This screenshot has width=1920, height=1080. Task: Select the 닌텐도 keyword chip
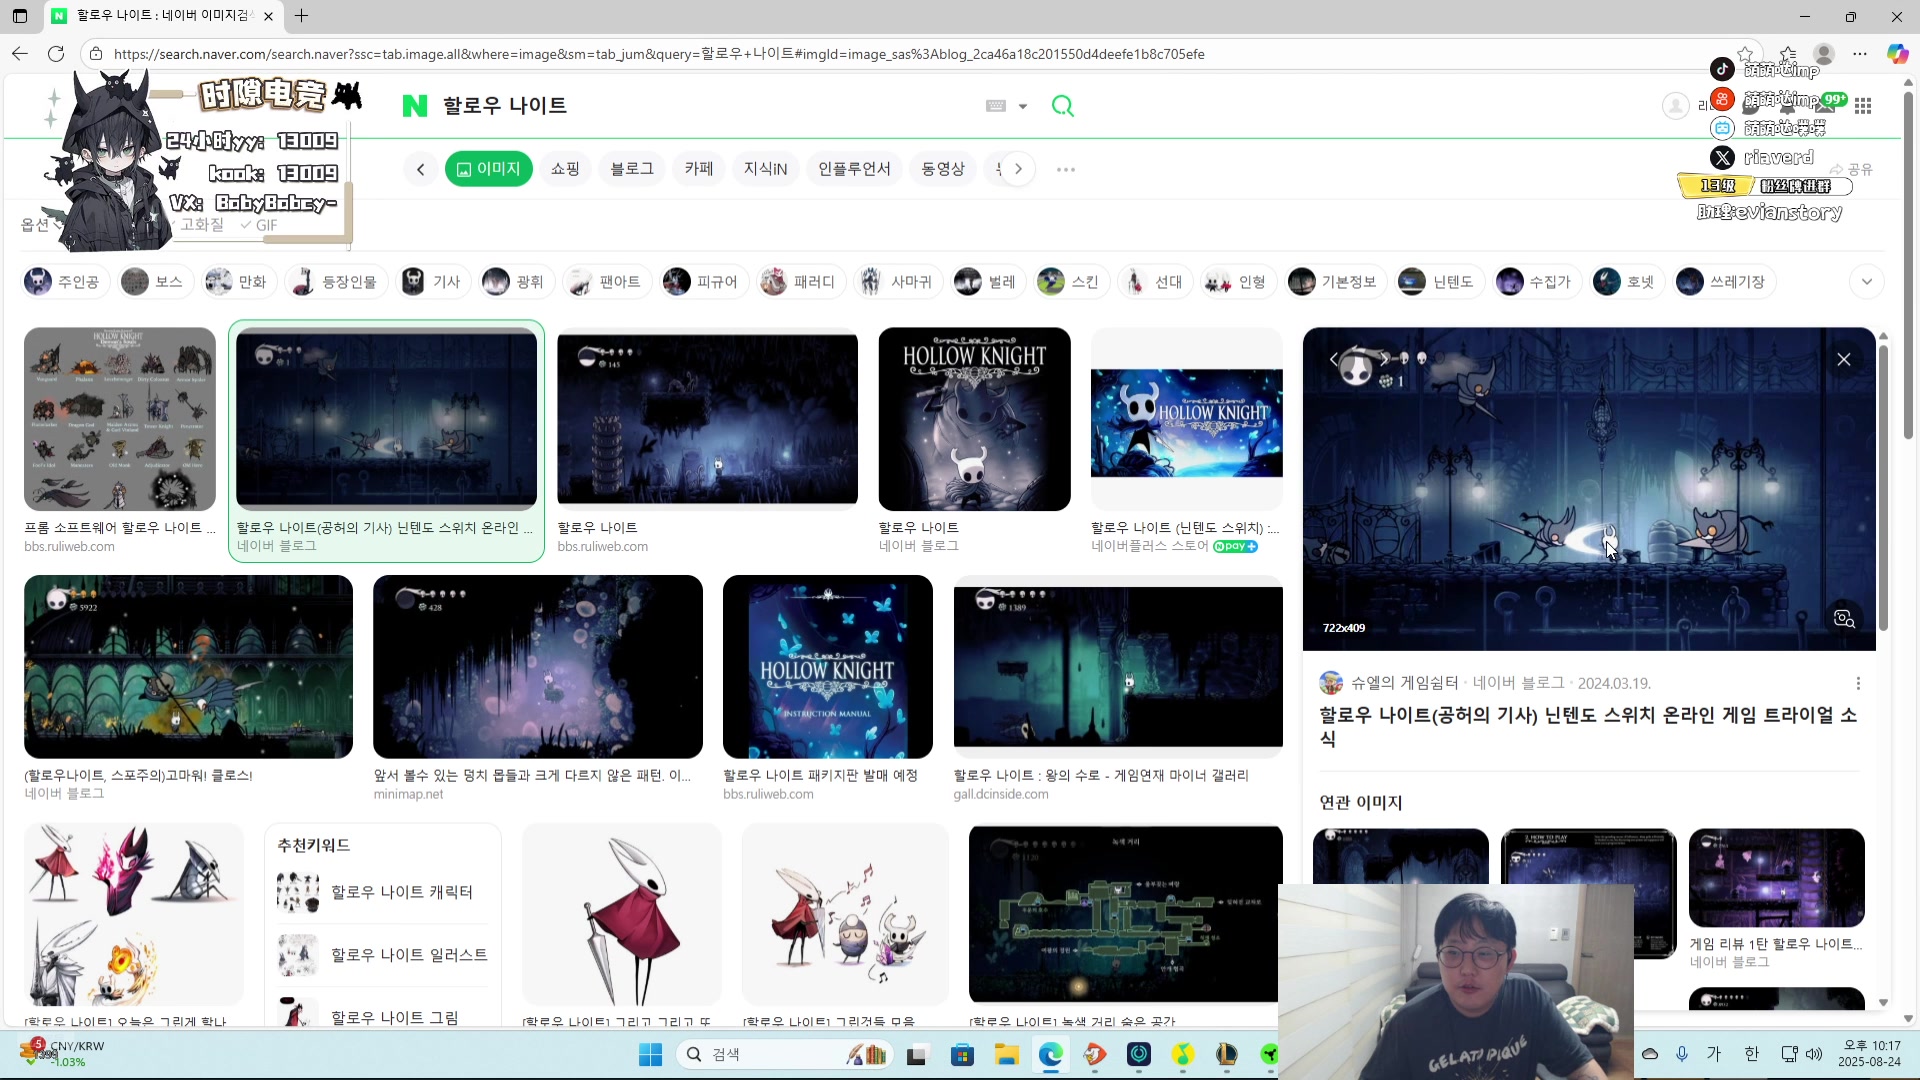point(1439,282)
